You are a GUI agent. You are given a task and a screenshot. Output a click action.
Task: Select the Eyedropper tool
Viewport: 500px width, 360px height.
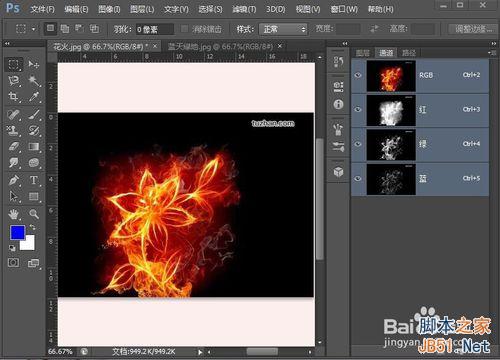pos(33,97)
